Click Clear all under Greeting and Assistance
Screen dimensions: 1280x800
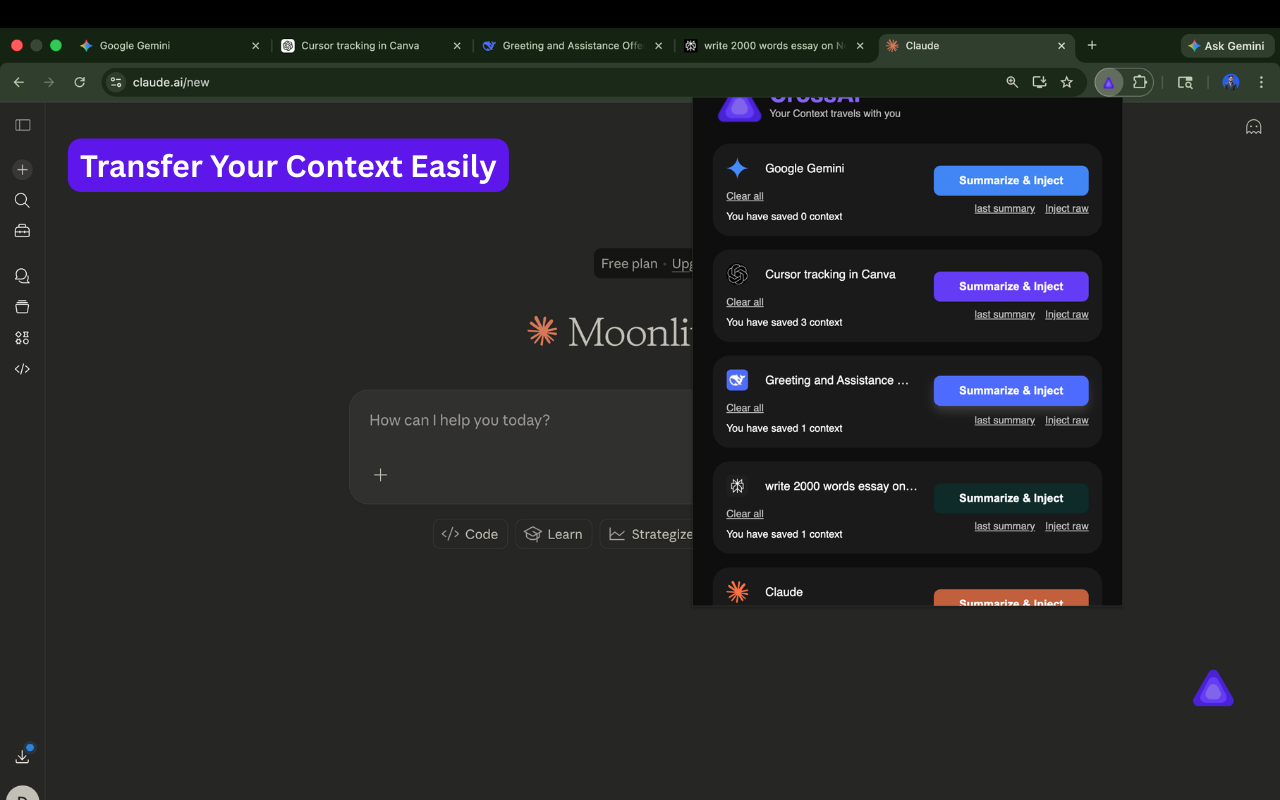point(745,408)
